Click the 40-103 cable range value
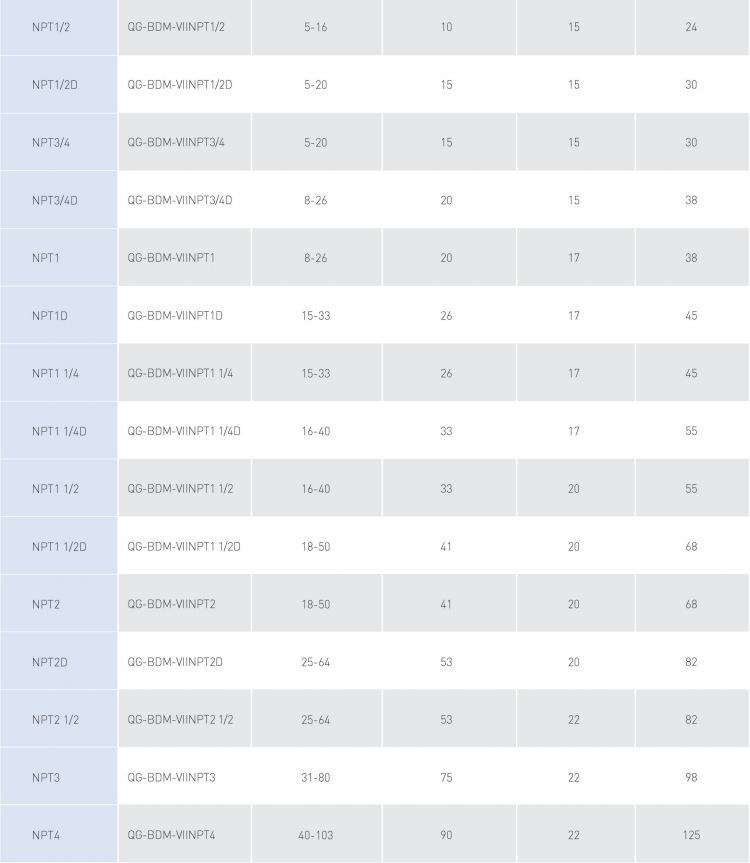The width and height of the screenshot is (750, 863). (316, 835)
